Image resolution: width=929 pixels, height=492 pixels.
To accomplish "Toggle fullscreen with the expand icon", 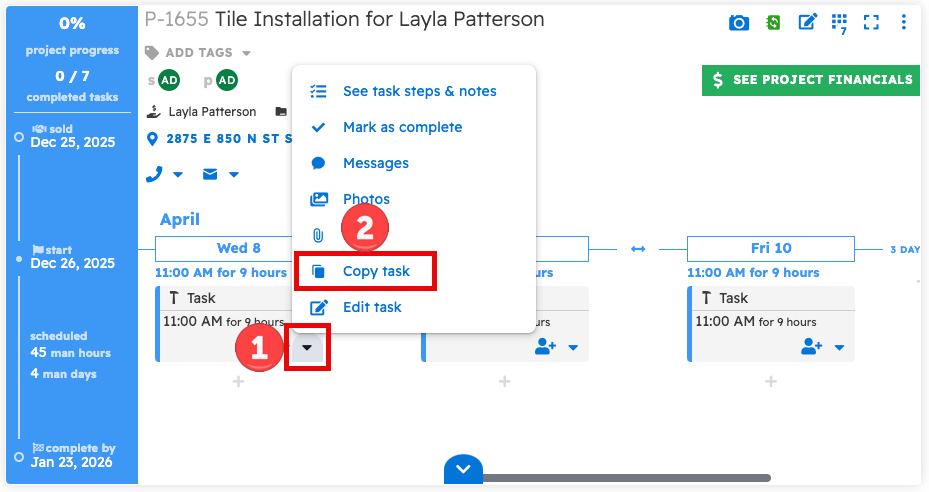I will coord(871,22).
